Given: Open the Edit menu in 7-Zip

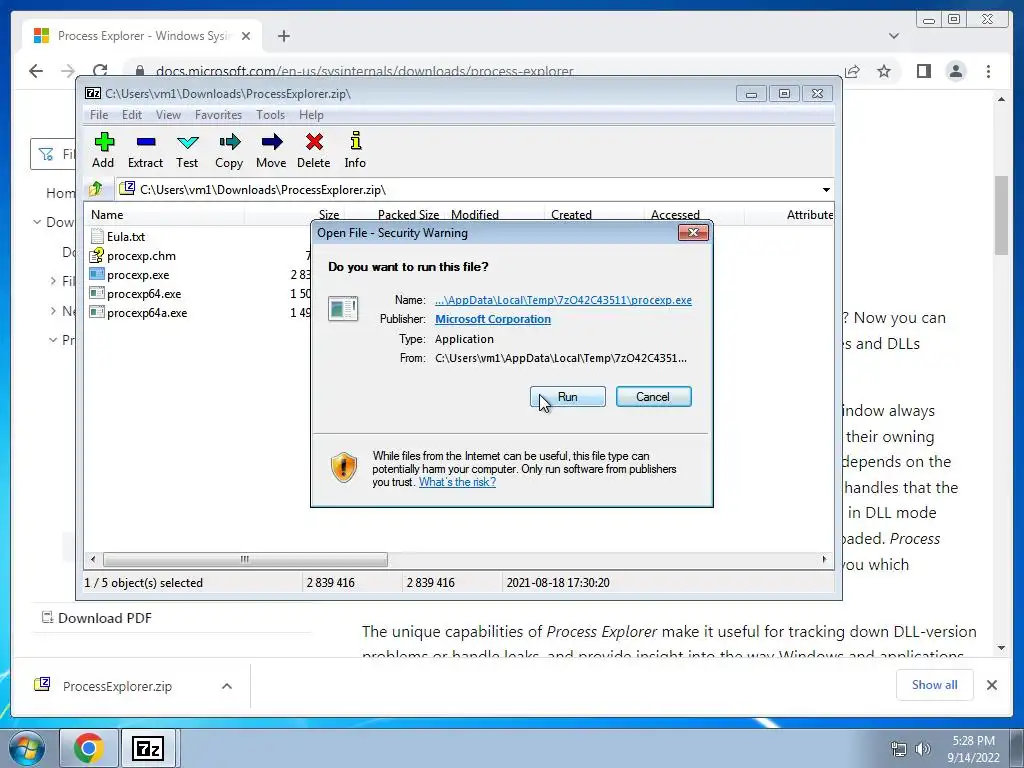Looking at the screenshot, I should click(132, 115).
